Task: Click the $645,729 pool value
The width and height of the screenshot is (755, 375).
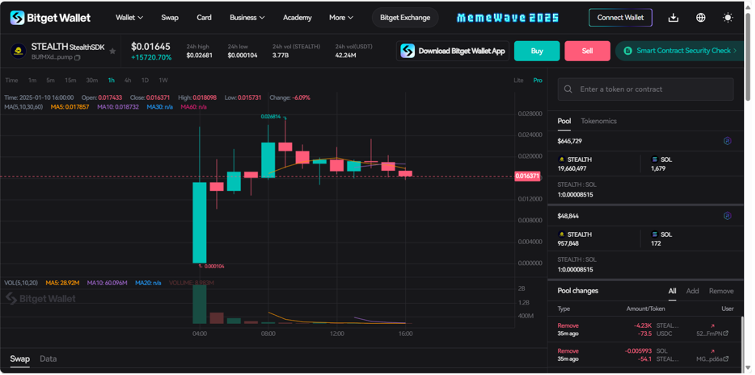Action: (x=570, y=141)
